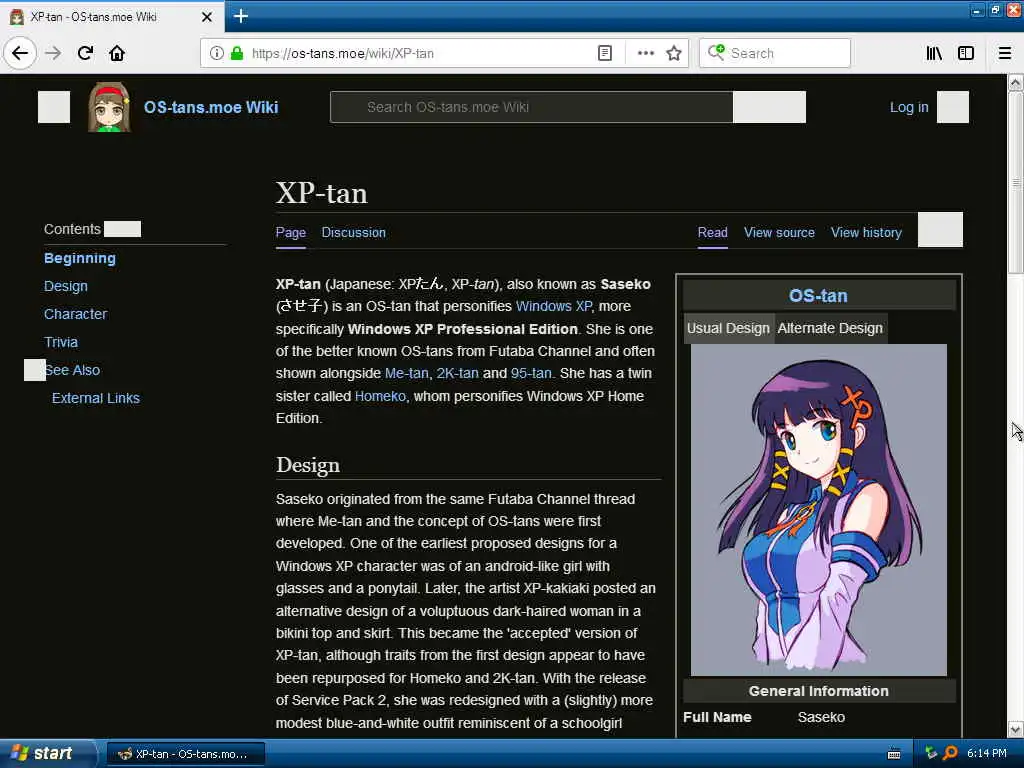The width and height of the screenshot is (1024, 768).
Task: Open the browser home page
Action: click(x=117, y=53)
